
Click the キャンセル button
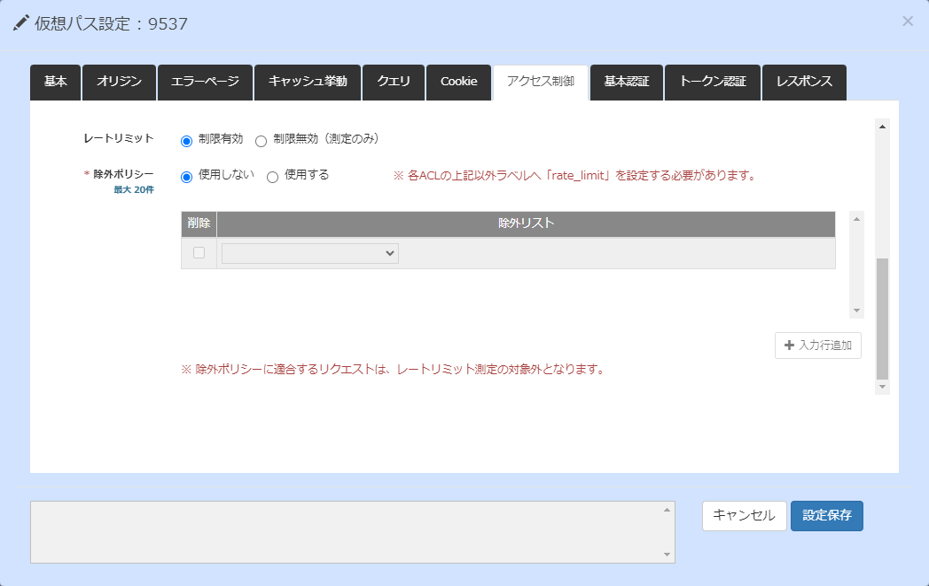pyautogui.click(x=744, y=515)
